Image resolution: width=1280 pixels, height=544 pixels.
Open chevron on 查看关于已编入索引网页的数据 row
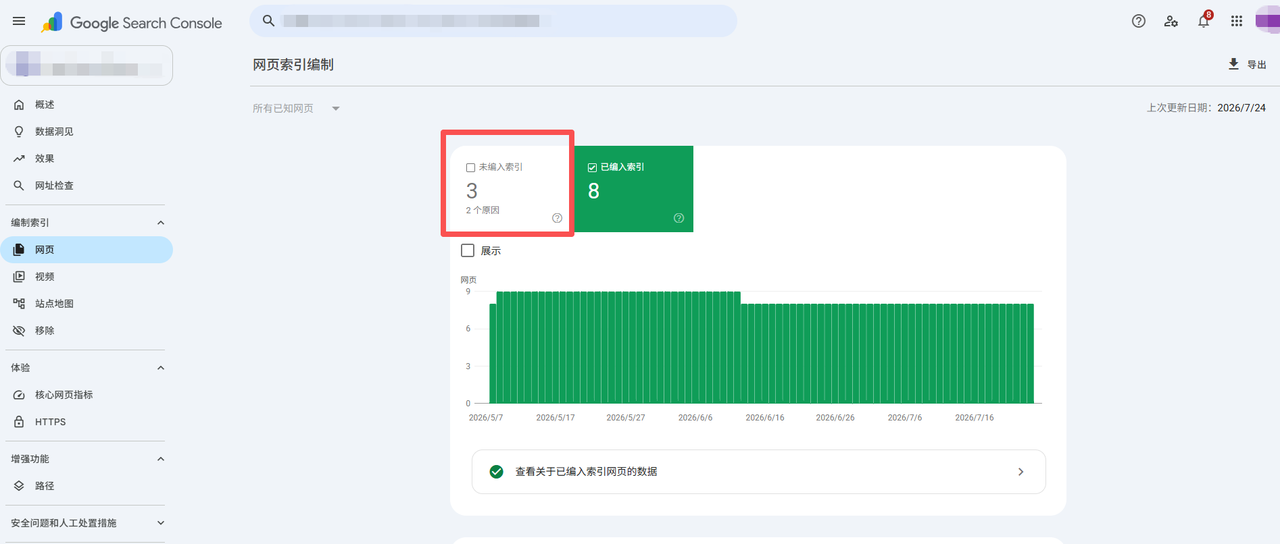tap(1021, 471)
